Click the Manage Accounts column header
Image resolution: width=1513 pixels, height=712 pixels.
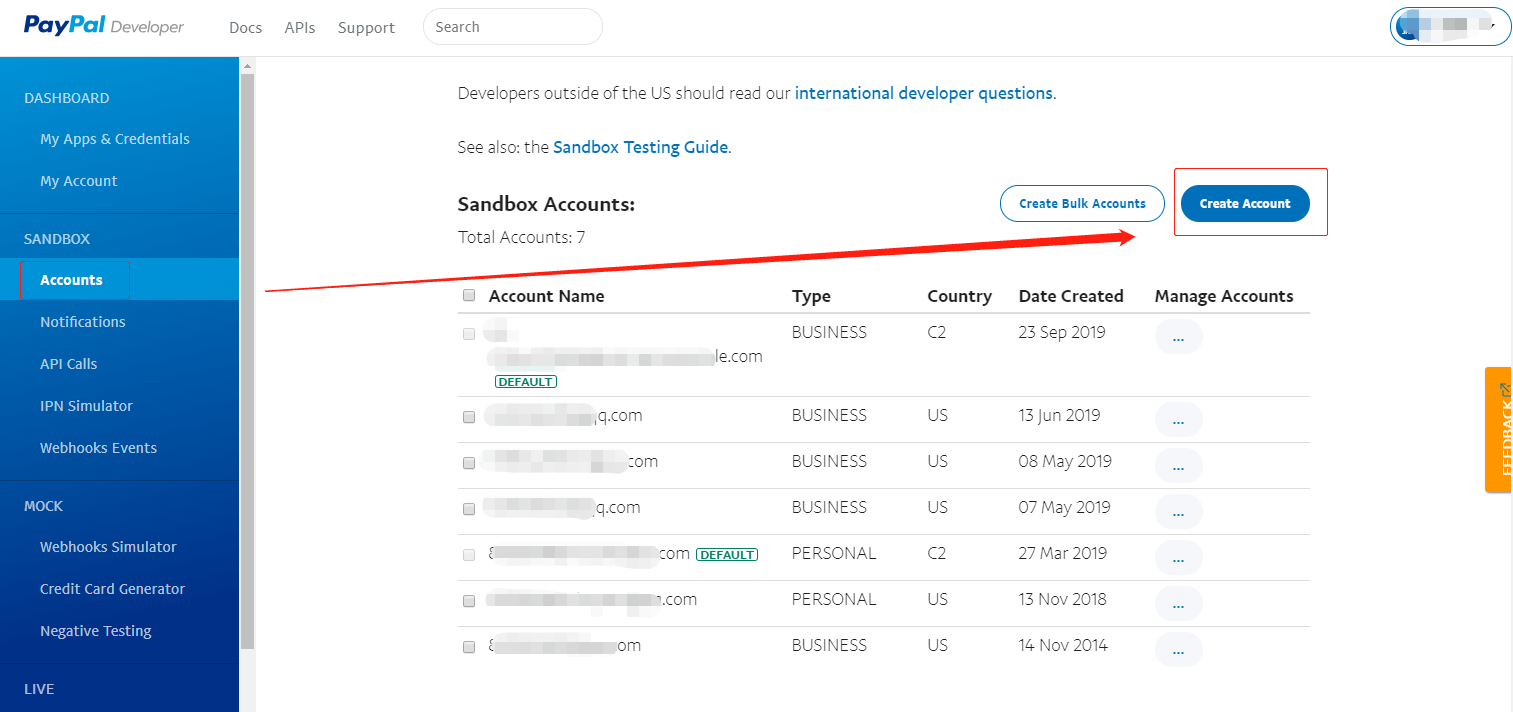pyautogui.click(x=1224, y=296)
